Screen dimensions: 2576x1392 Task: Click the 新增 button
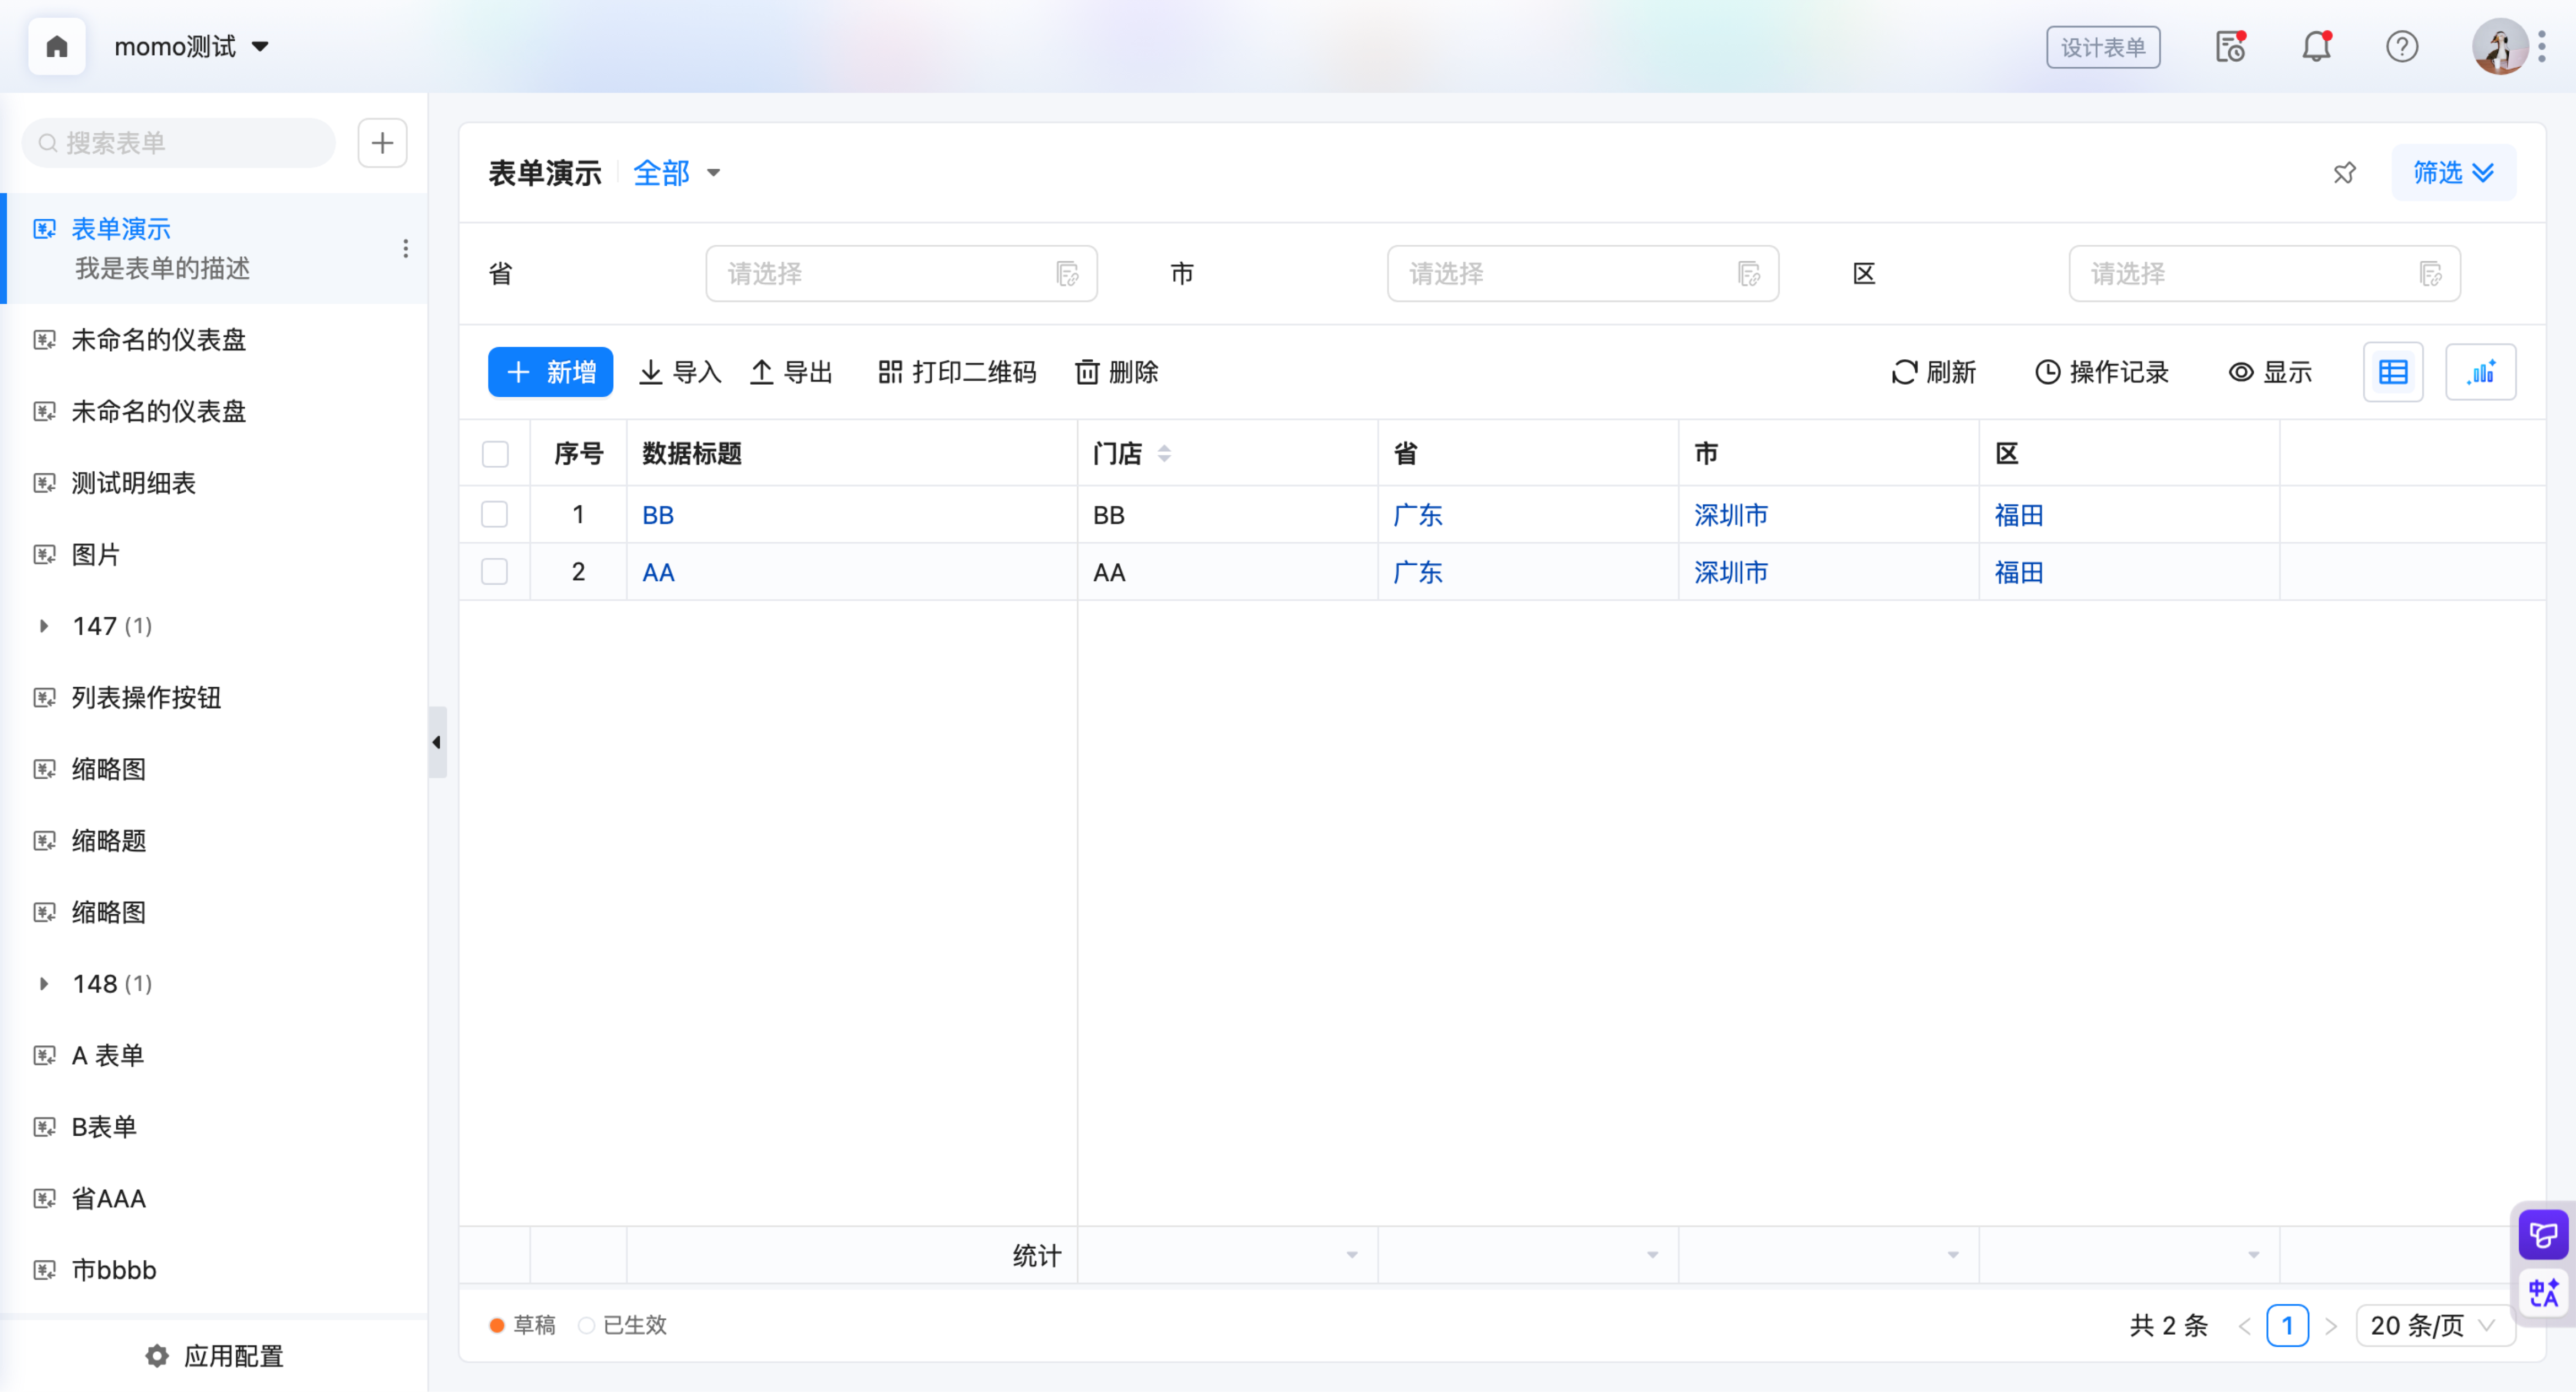[550, 372]
